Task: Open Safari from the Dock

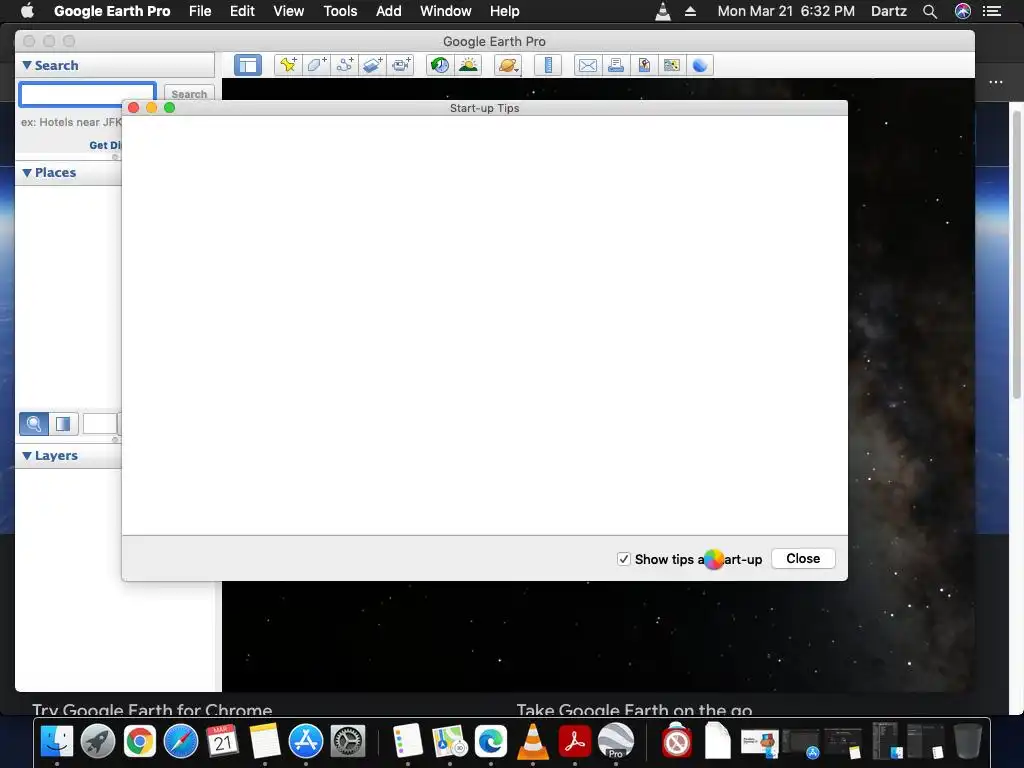Action: click(181, 741)
